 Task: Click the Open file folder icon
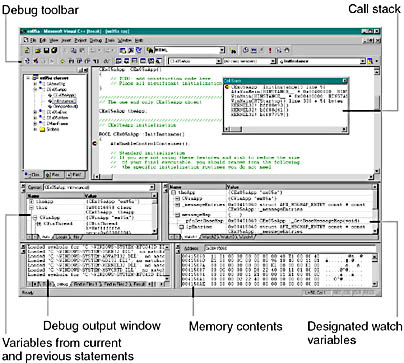coord(38,51)
